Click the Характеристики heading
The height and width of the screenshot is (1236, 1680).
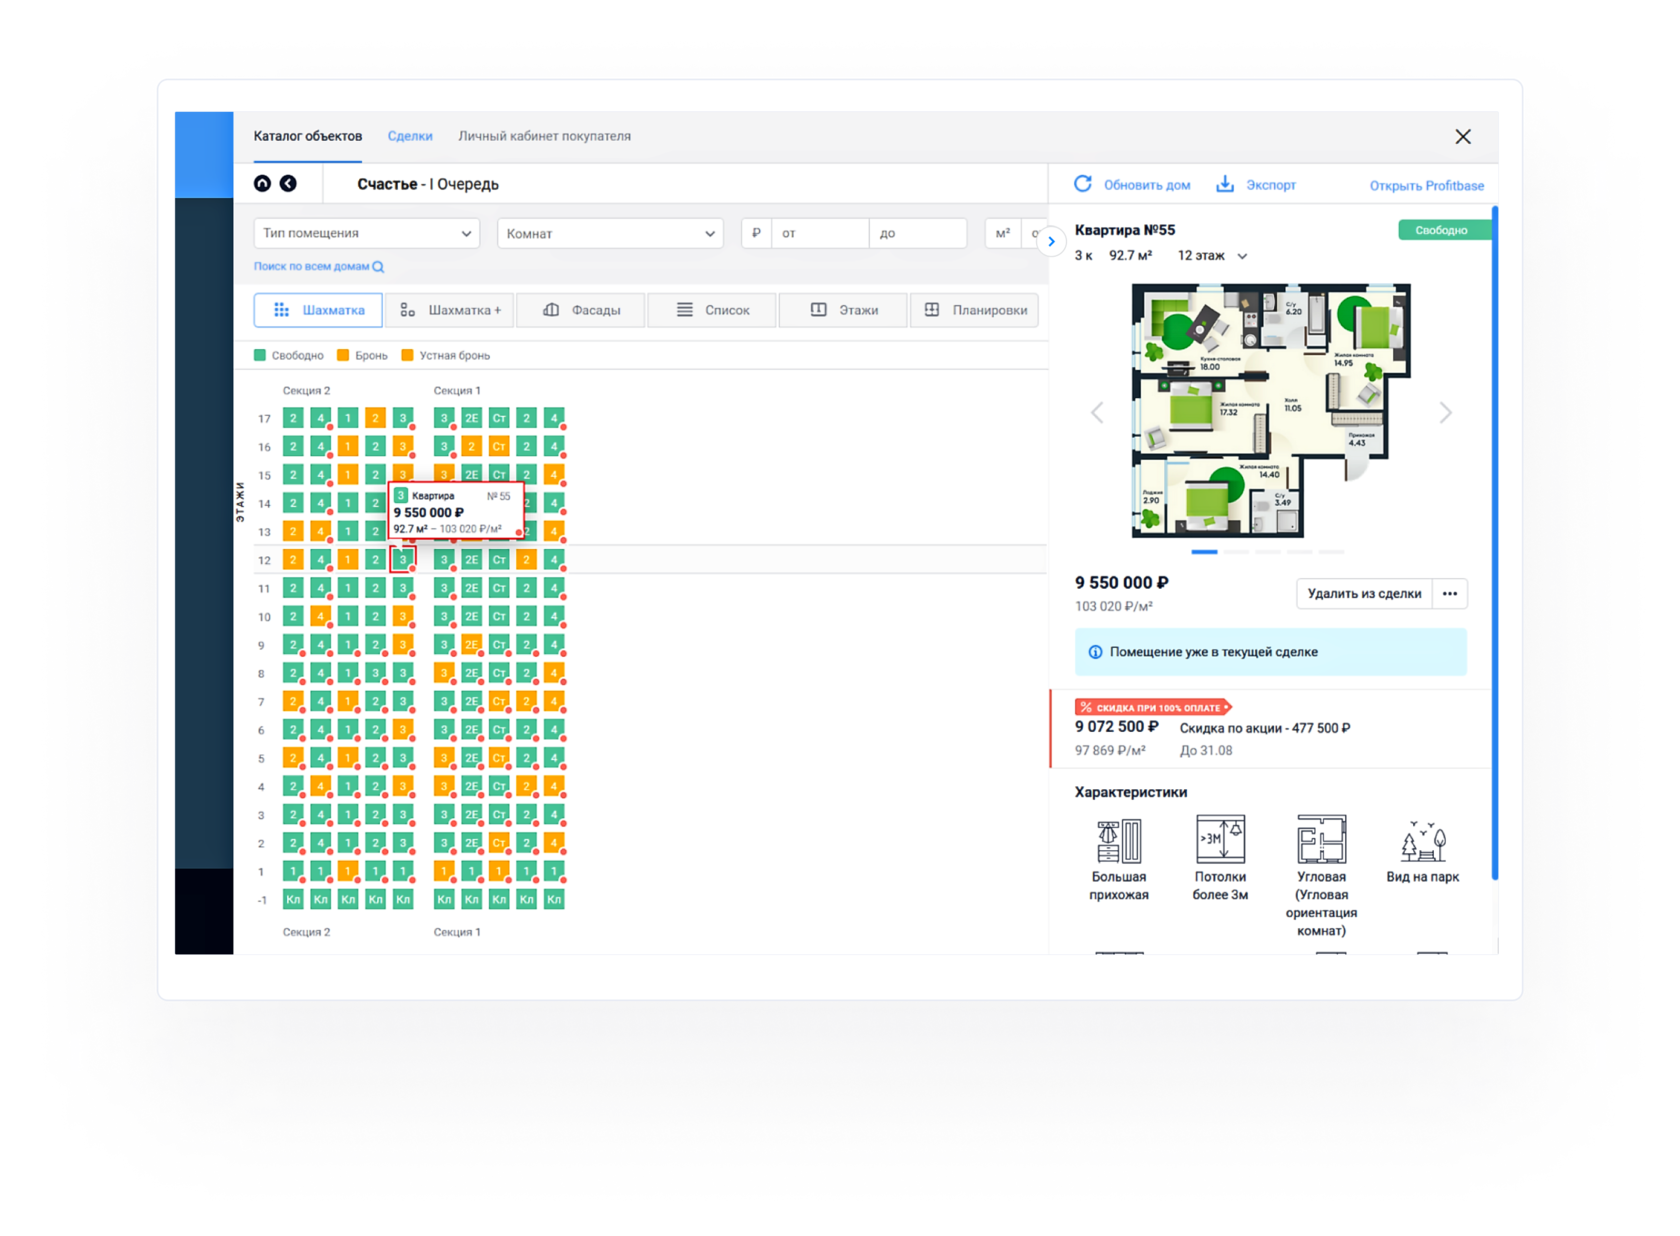1131,792
